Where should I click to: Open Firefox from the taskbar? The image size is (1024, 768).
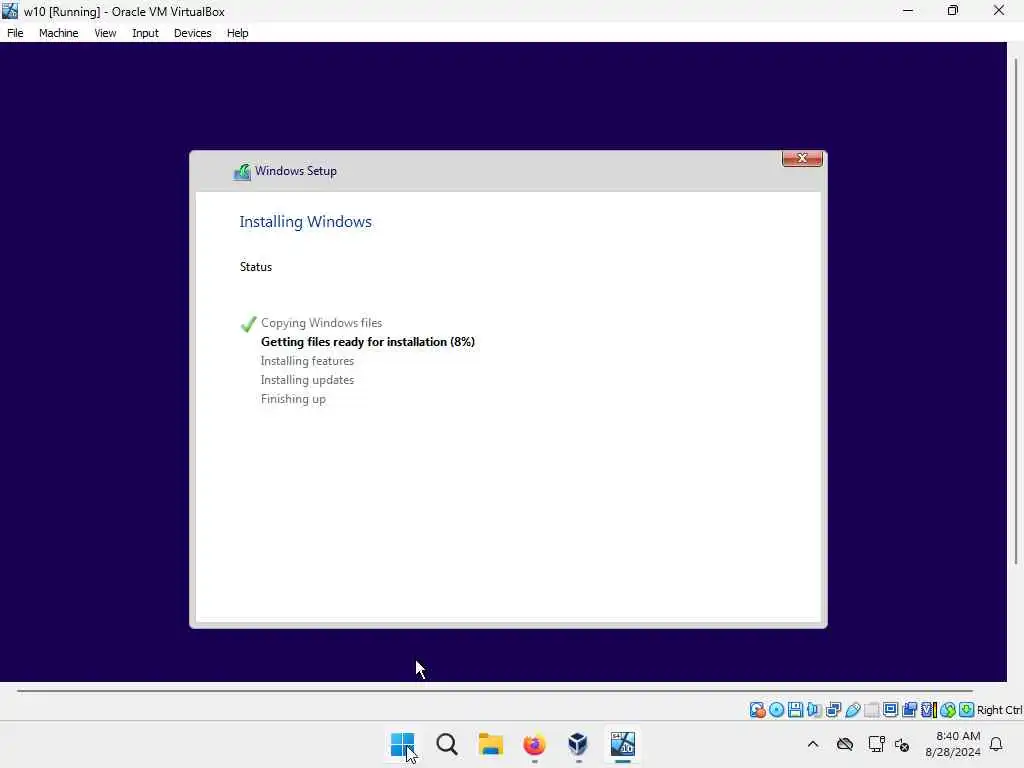(x=534, y=744)
